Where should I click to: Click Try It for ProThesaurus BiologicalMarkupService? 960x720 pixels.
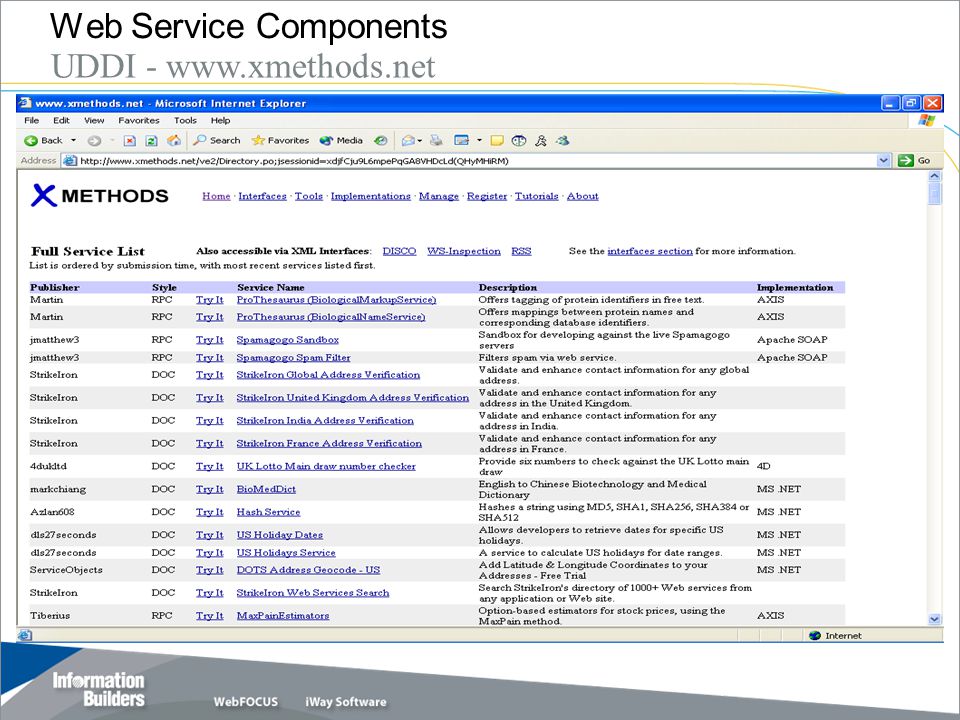209,300
